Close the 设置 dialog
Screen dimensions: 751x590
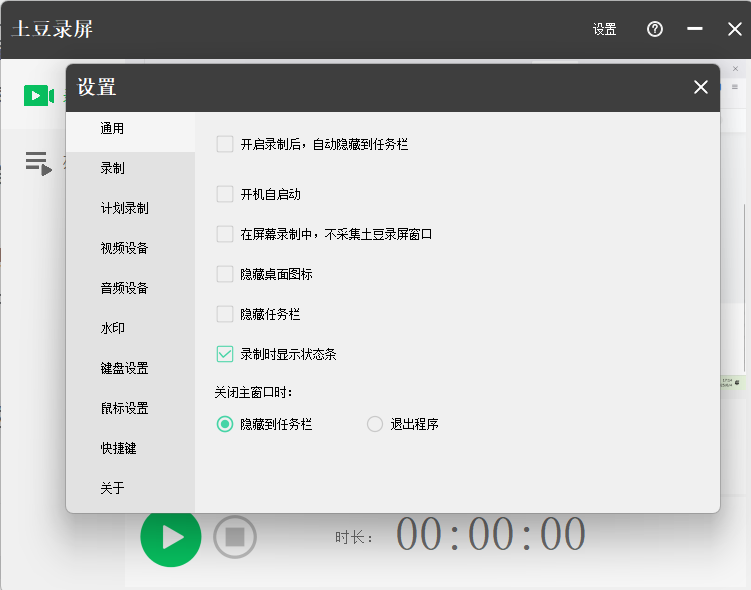(x=701, y=87)
